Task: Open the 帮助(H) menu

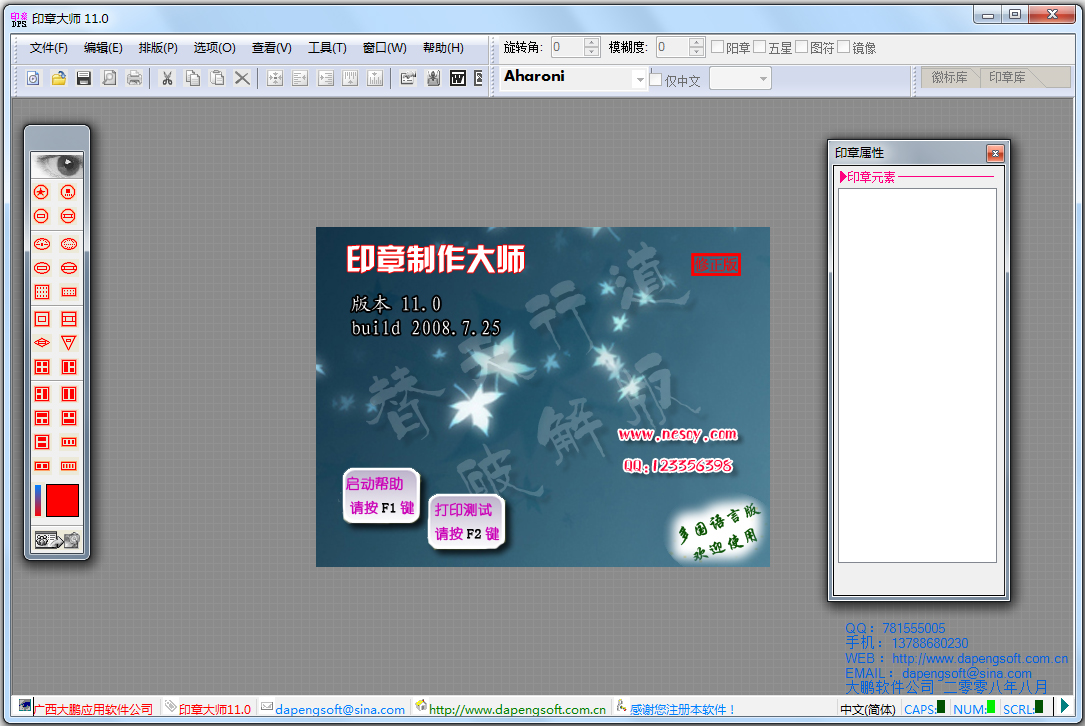Action: (x=443, y=48)
